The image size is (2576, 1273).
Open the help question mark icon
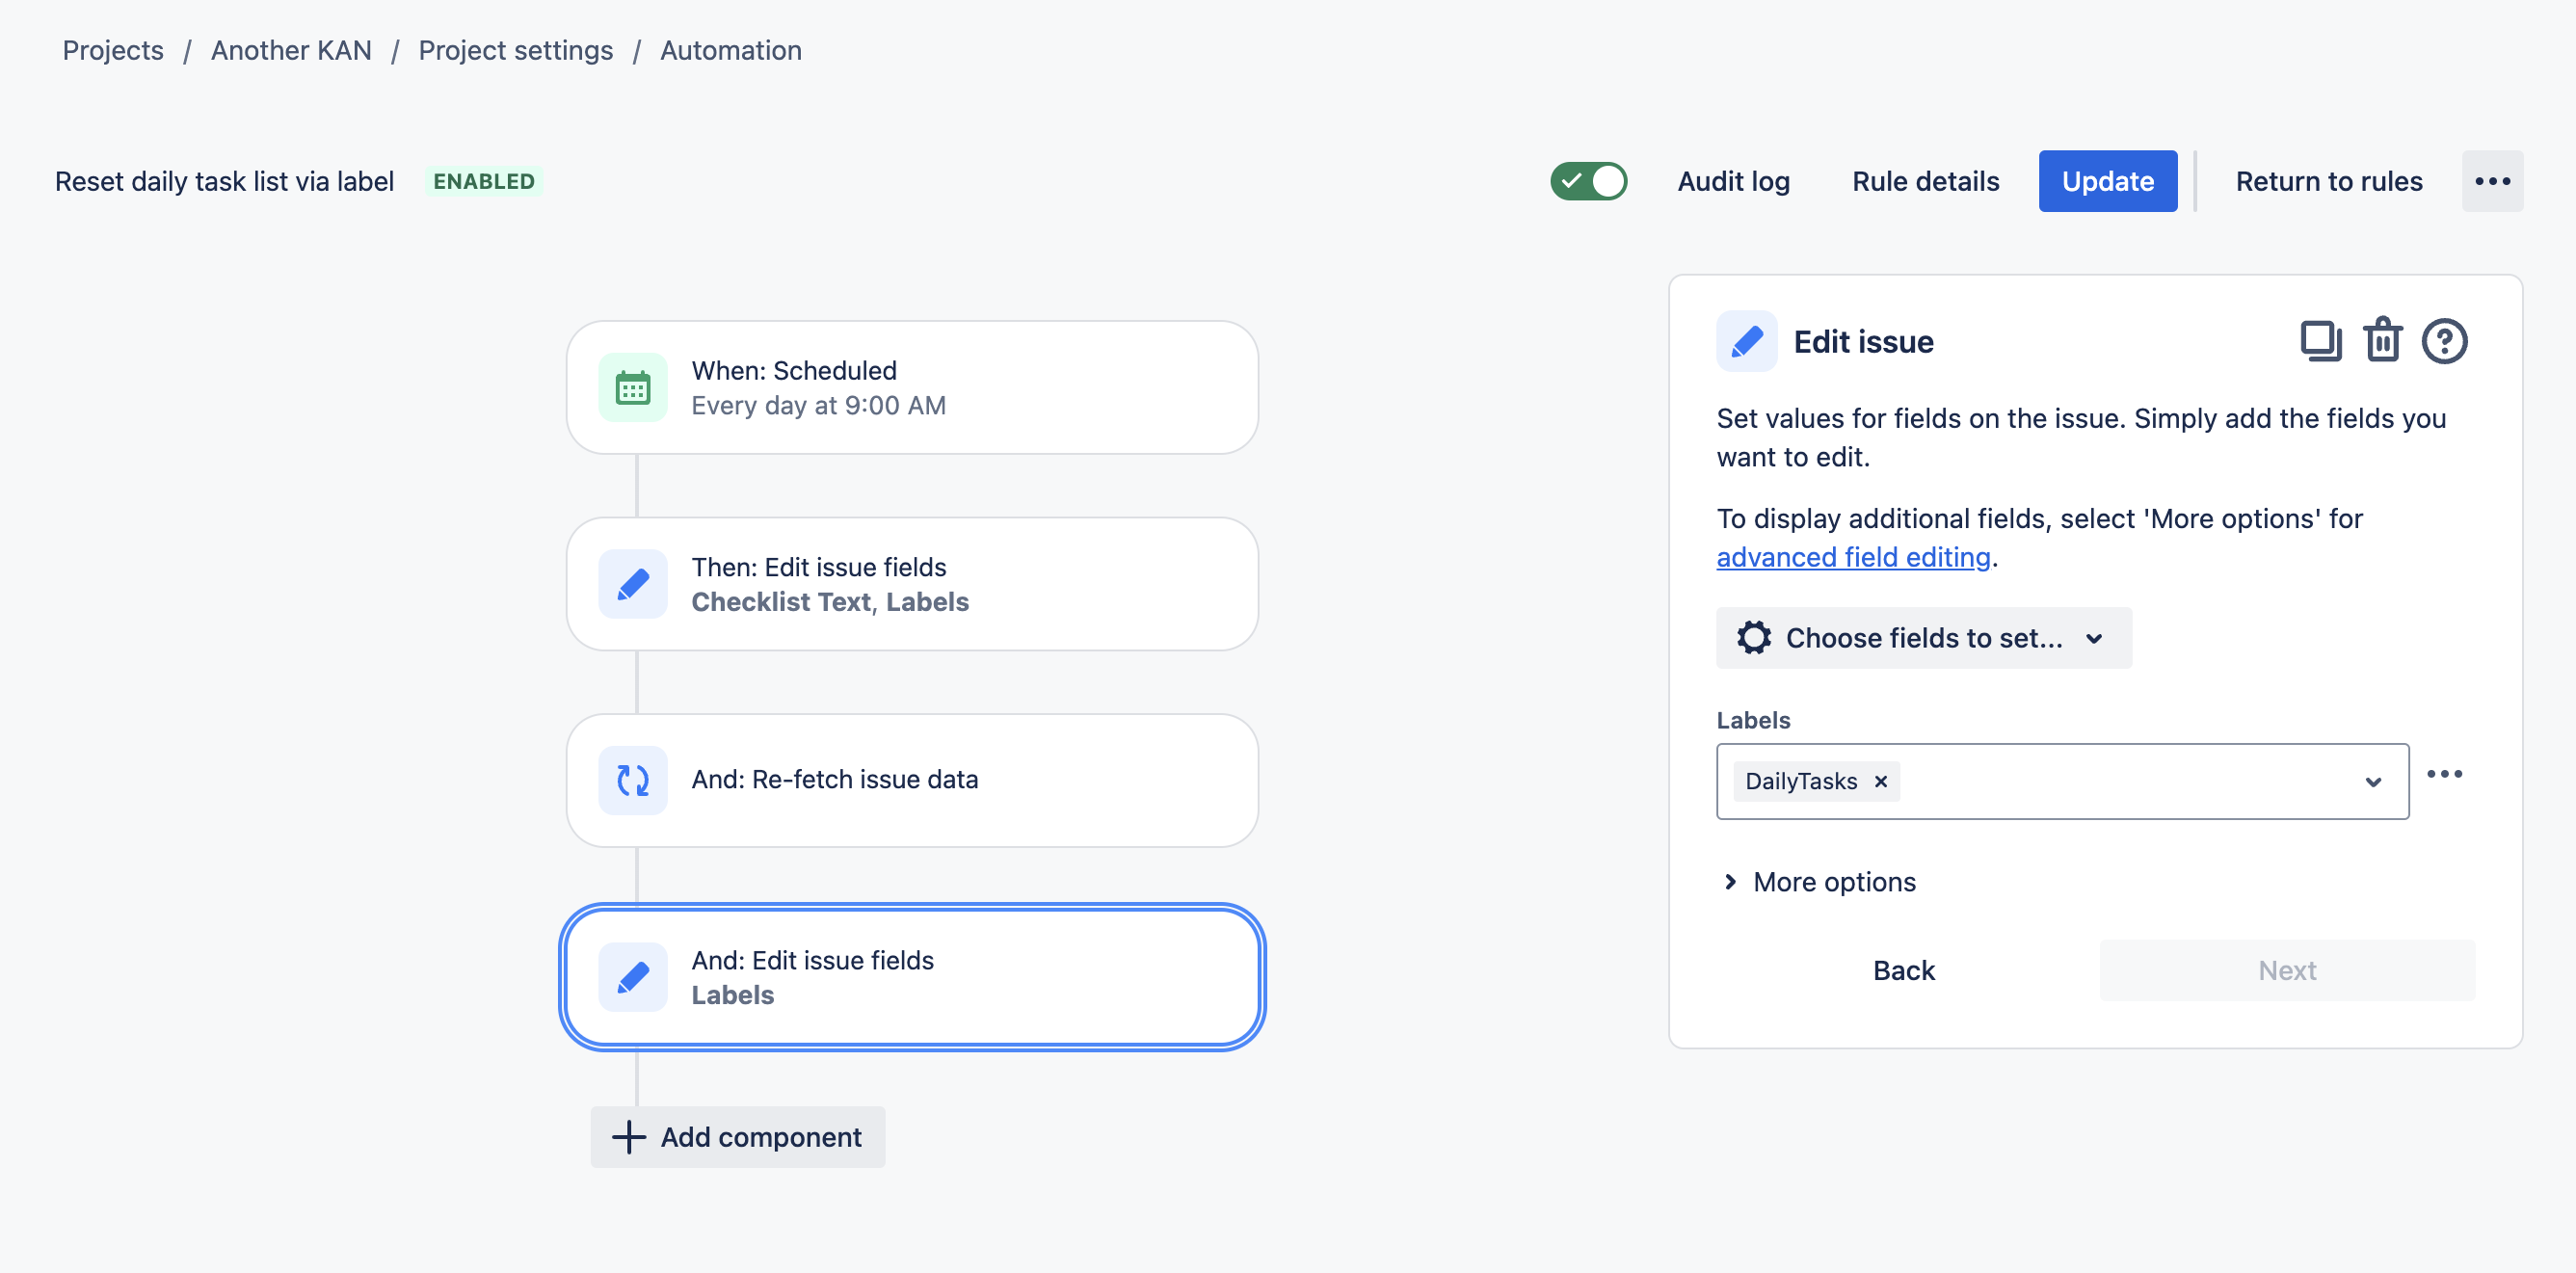2443,341
